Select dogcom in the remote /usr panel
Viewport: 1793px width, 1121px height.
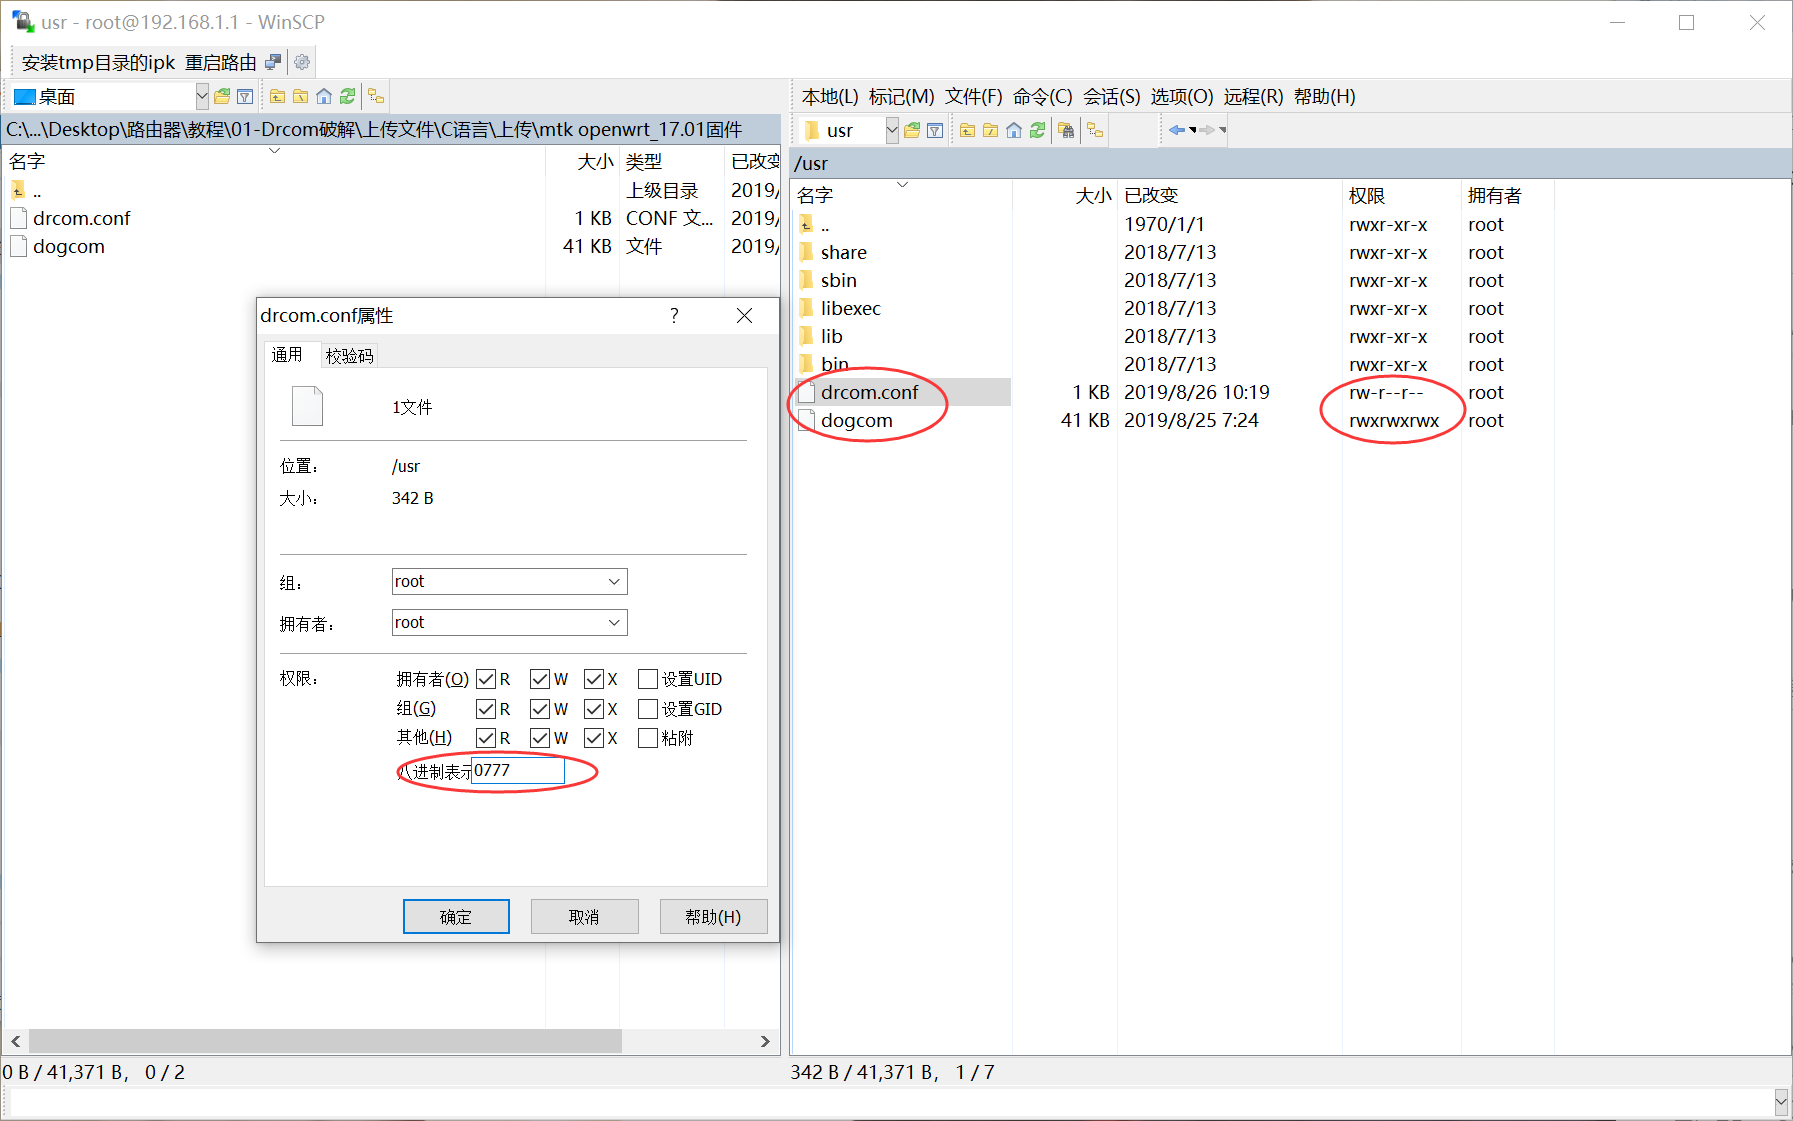coord(856,421)
